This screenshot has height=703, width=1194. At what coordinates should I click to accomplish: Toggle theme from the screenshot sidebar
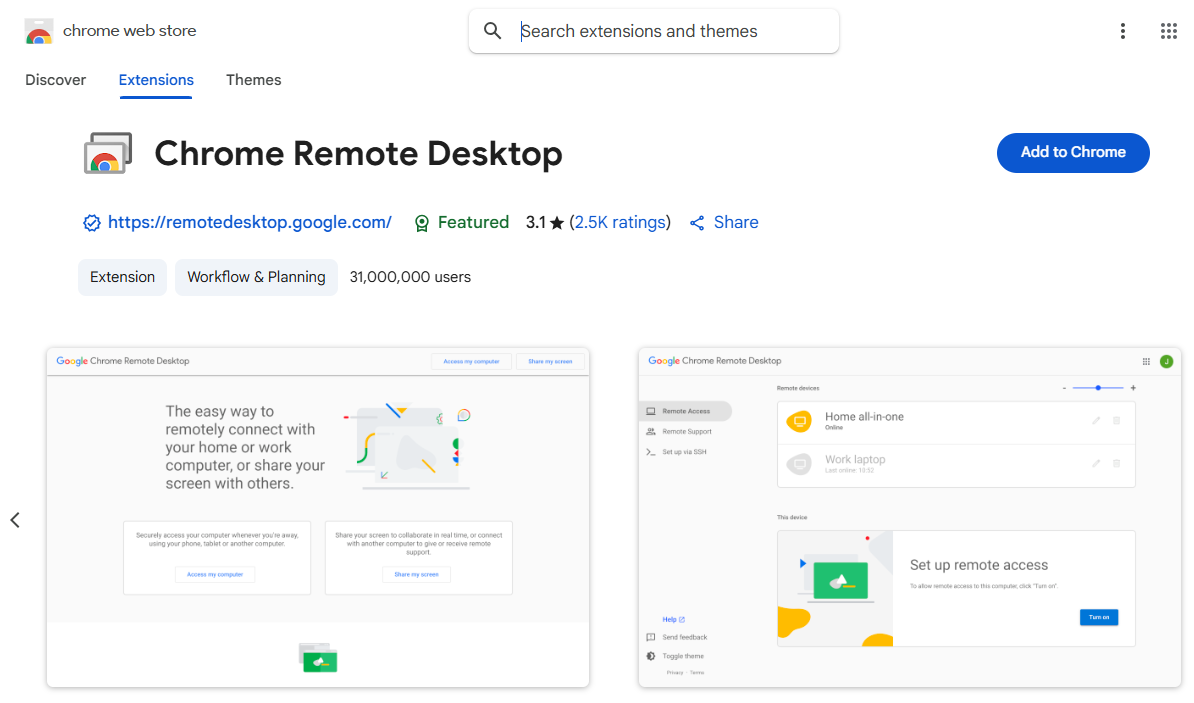[681, 656]
